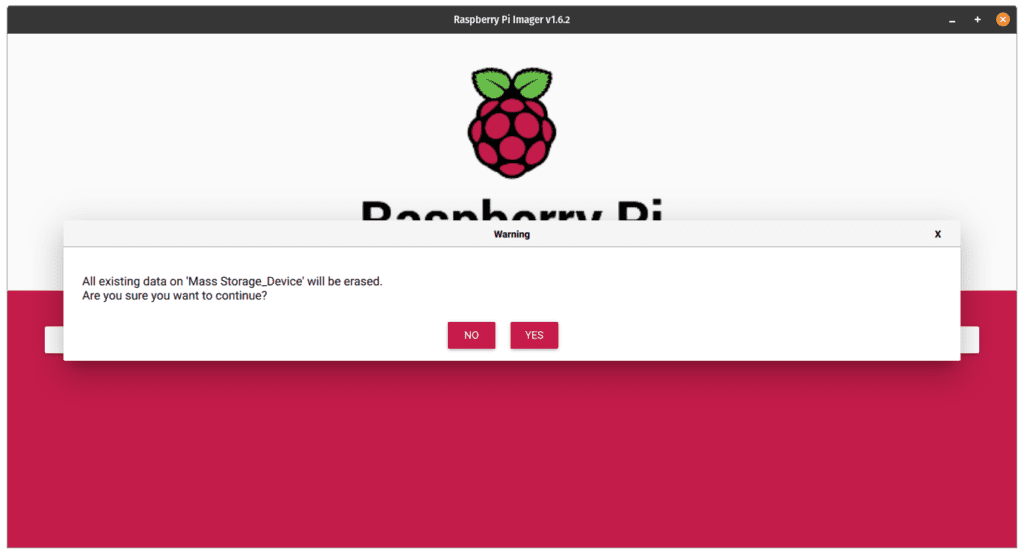Click the 'Are you sure you want to continue?' text
This screenshot has height=555, width=1024.
[x=174, y=296]
